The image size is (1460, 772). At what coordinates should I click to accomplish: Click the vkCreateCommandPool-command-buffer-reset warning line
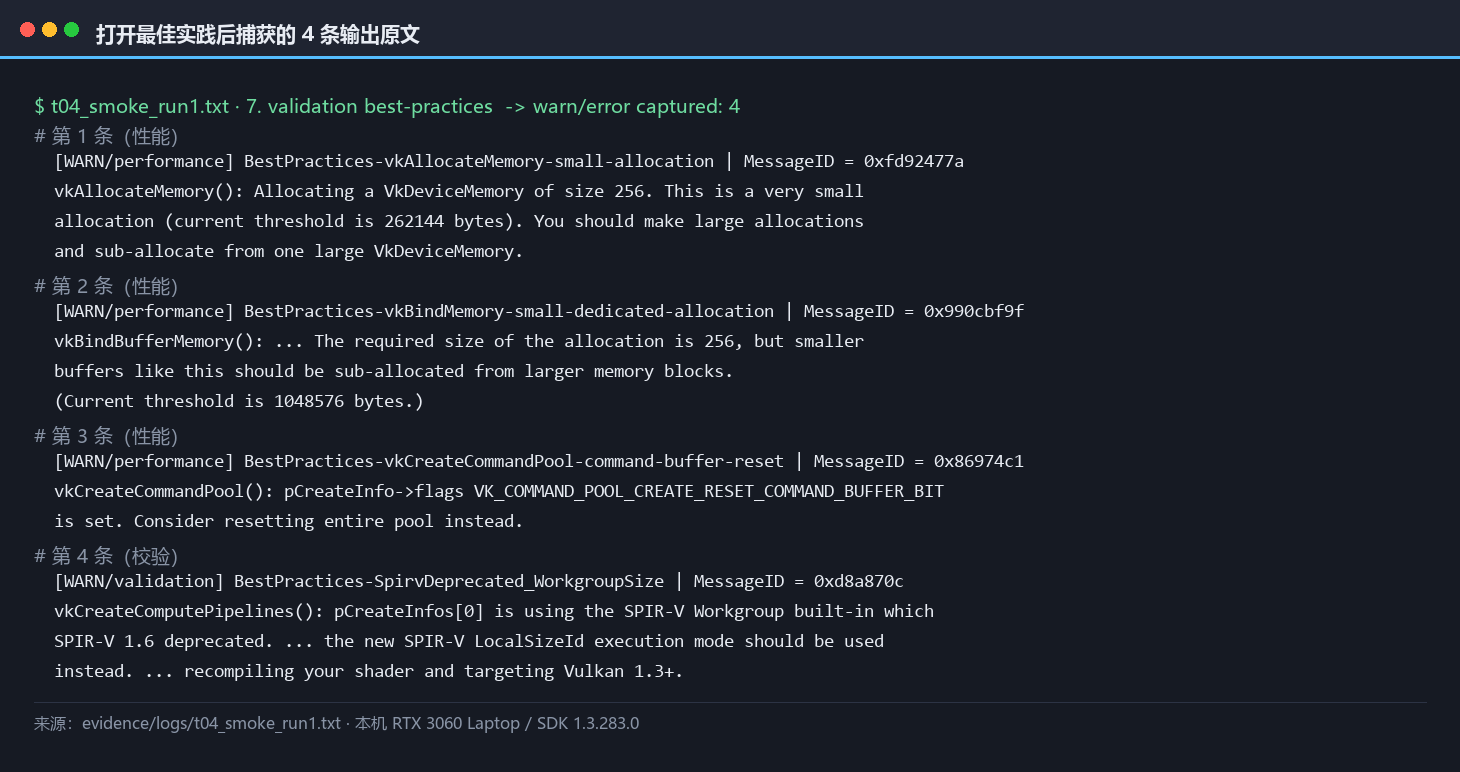539,461
